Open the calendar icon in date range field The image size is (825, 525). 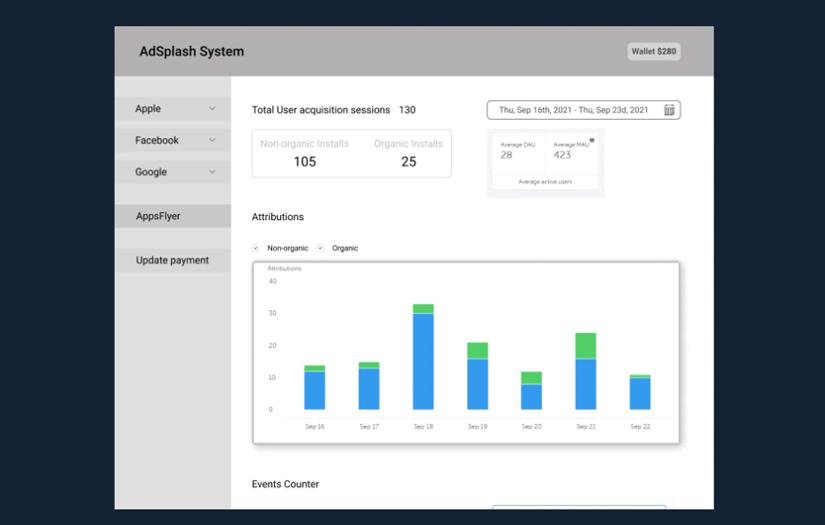tap(669, 110)
